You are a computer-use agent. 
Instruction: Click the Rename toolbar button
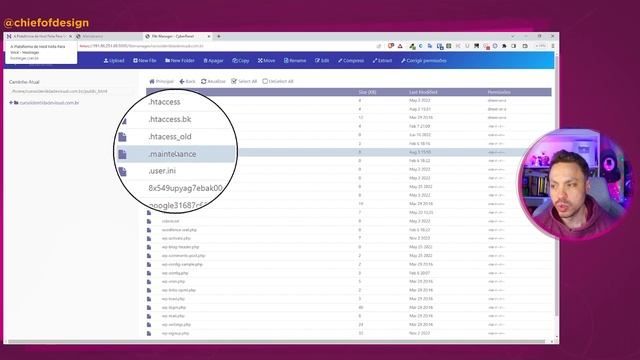pos(295,60)
